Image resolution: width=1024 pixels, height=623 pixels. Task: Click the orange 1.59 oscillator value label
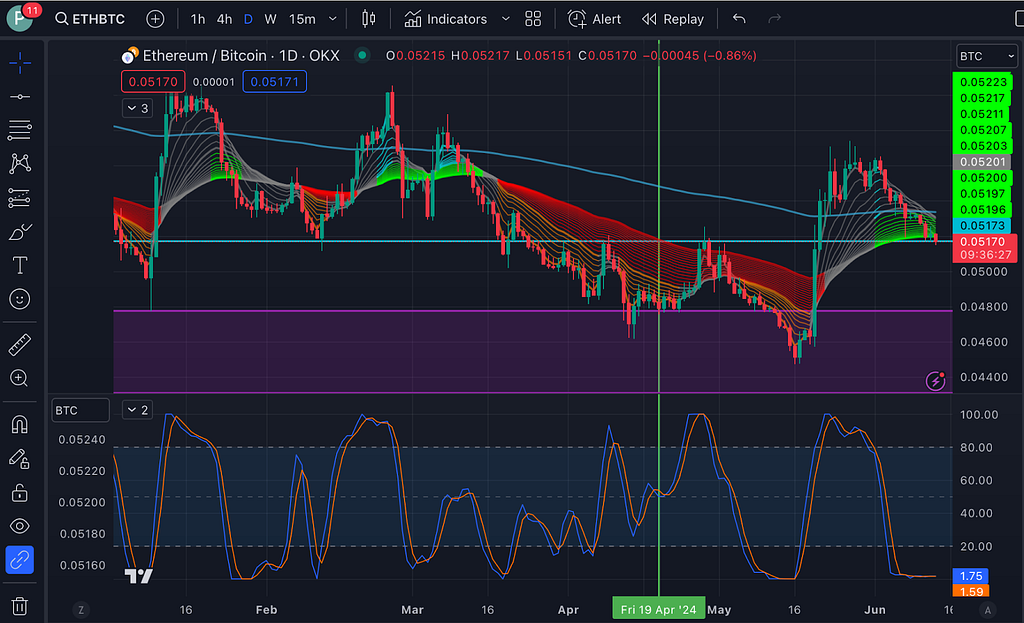(971, 592)
